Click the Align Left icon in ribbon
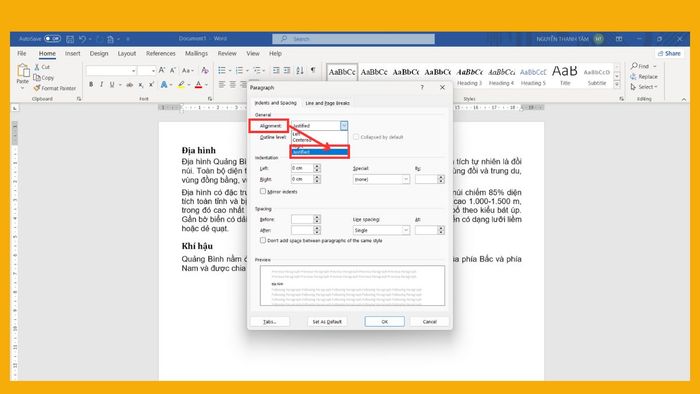The height and width of the screenshot is (394, 700). [222, 84]
